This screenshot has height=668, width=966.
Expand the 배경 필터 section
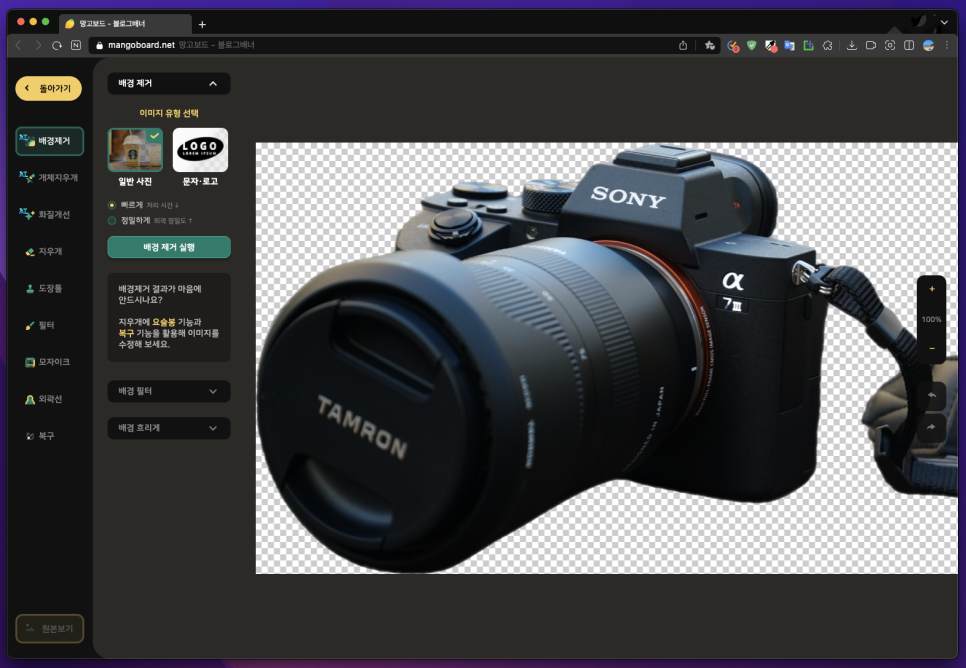coord(169,391)
